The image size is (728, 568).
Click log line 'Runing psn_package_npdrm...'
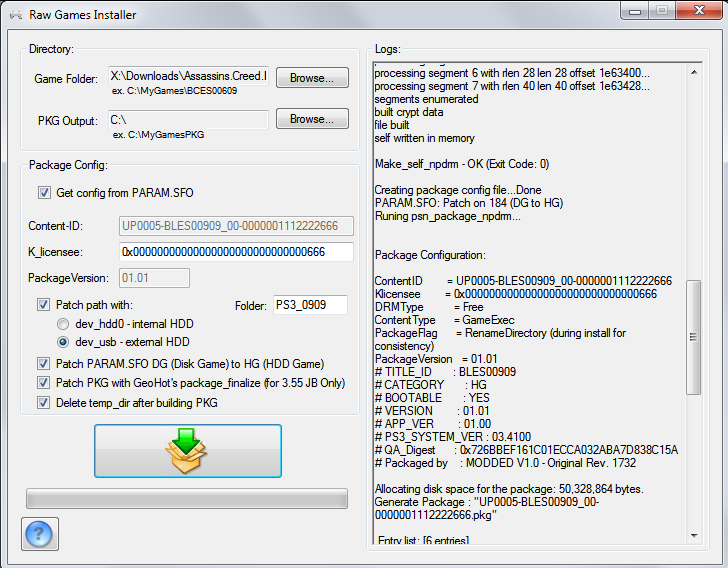click(448, 216)
